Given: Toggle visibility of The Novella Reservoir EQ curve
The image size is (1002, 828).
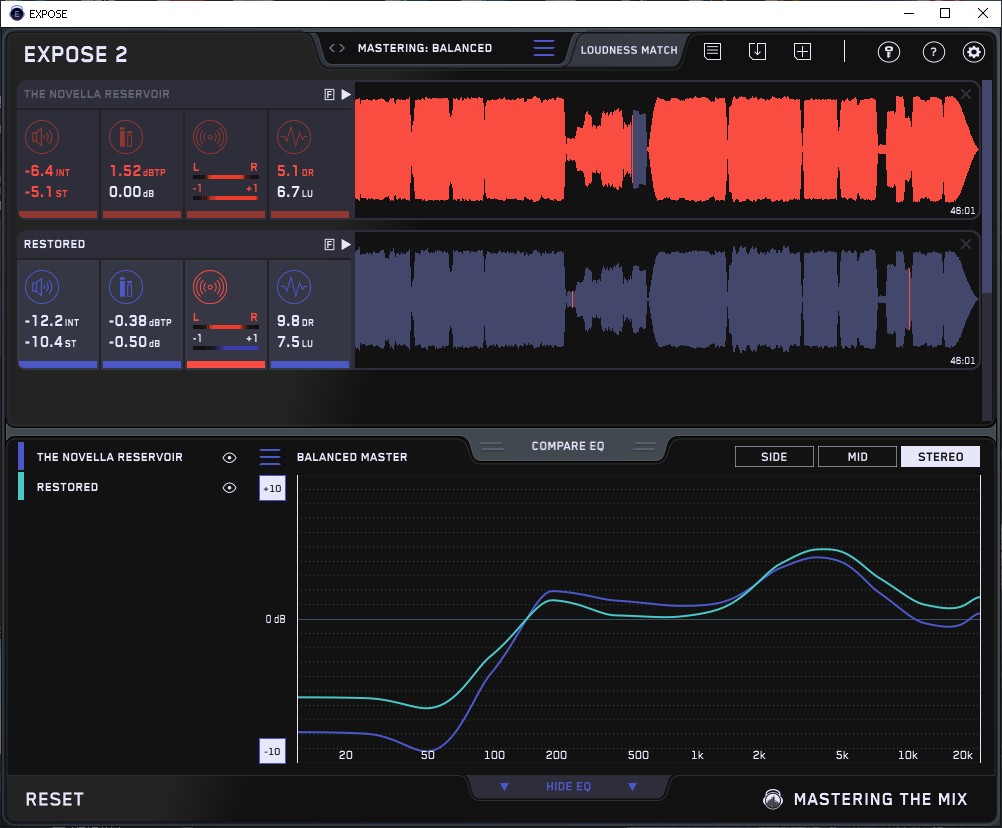Looking at the screenshot, I should pyautogui.click(x=229, y=457).
